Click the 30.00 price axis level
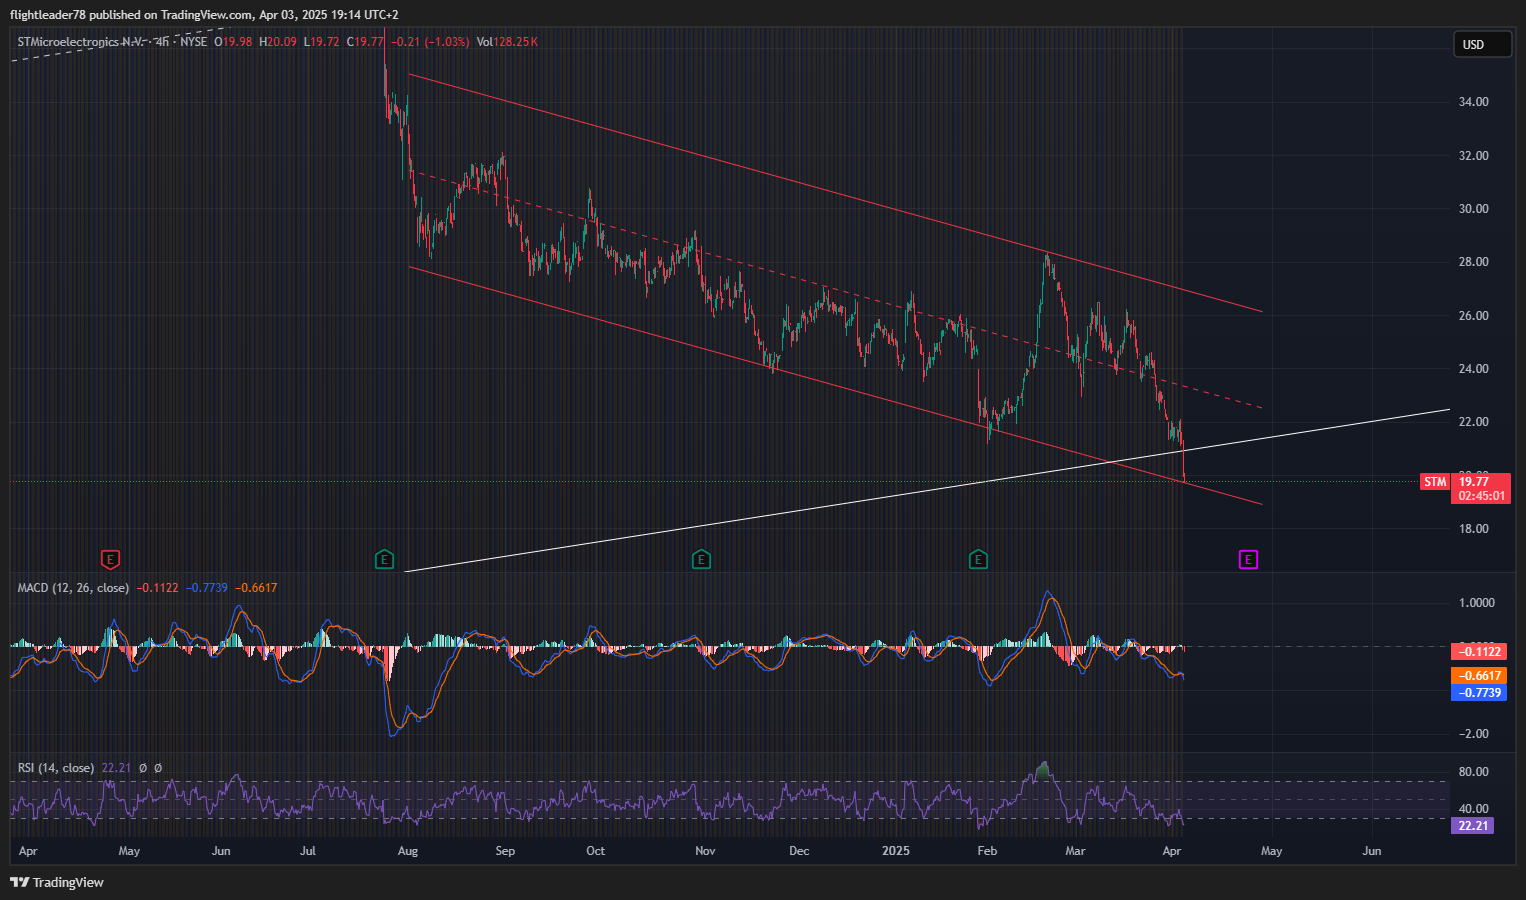 coord(1474,209)
